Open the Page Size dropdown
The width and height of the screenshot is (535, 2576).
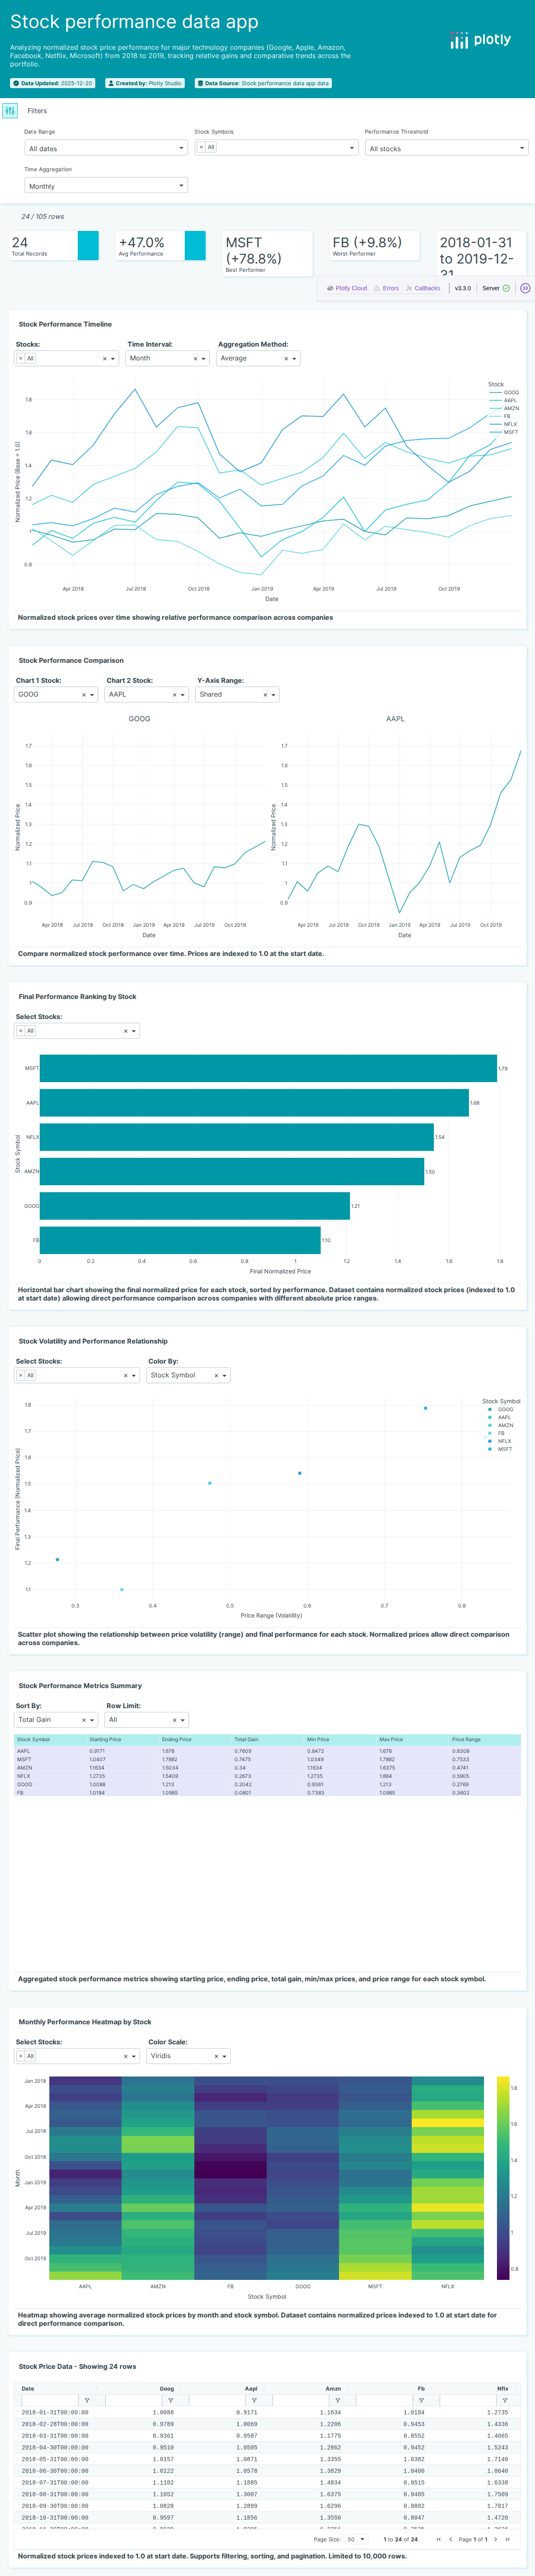tap(357, 2539)
